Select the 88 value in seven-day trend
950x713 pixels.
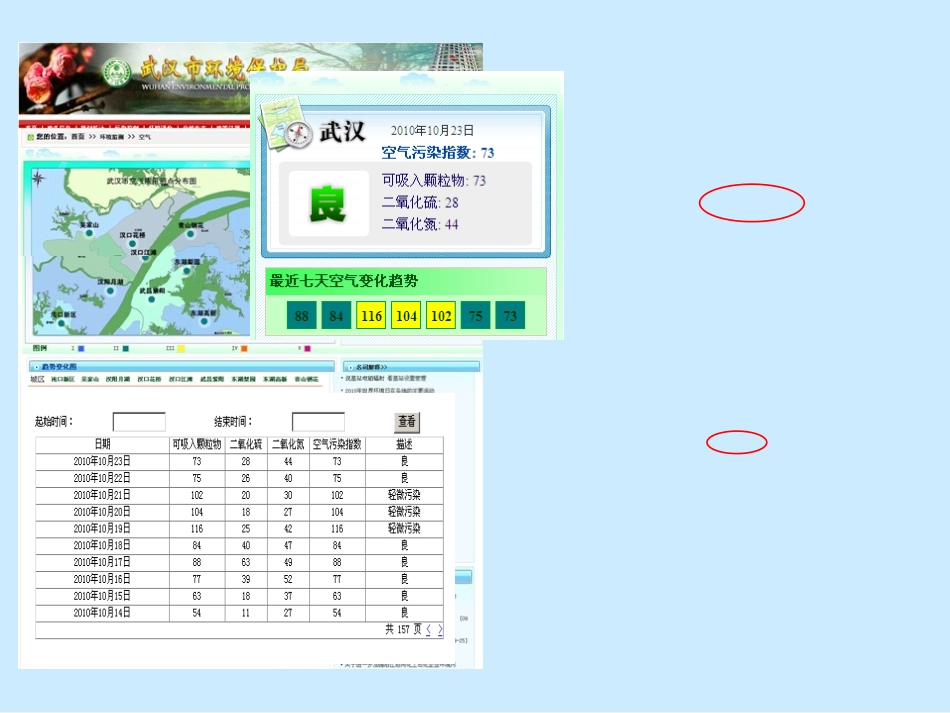coord(302,316)
